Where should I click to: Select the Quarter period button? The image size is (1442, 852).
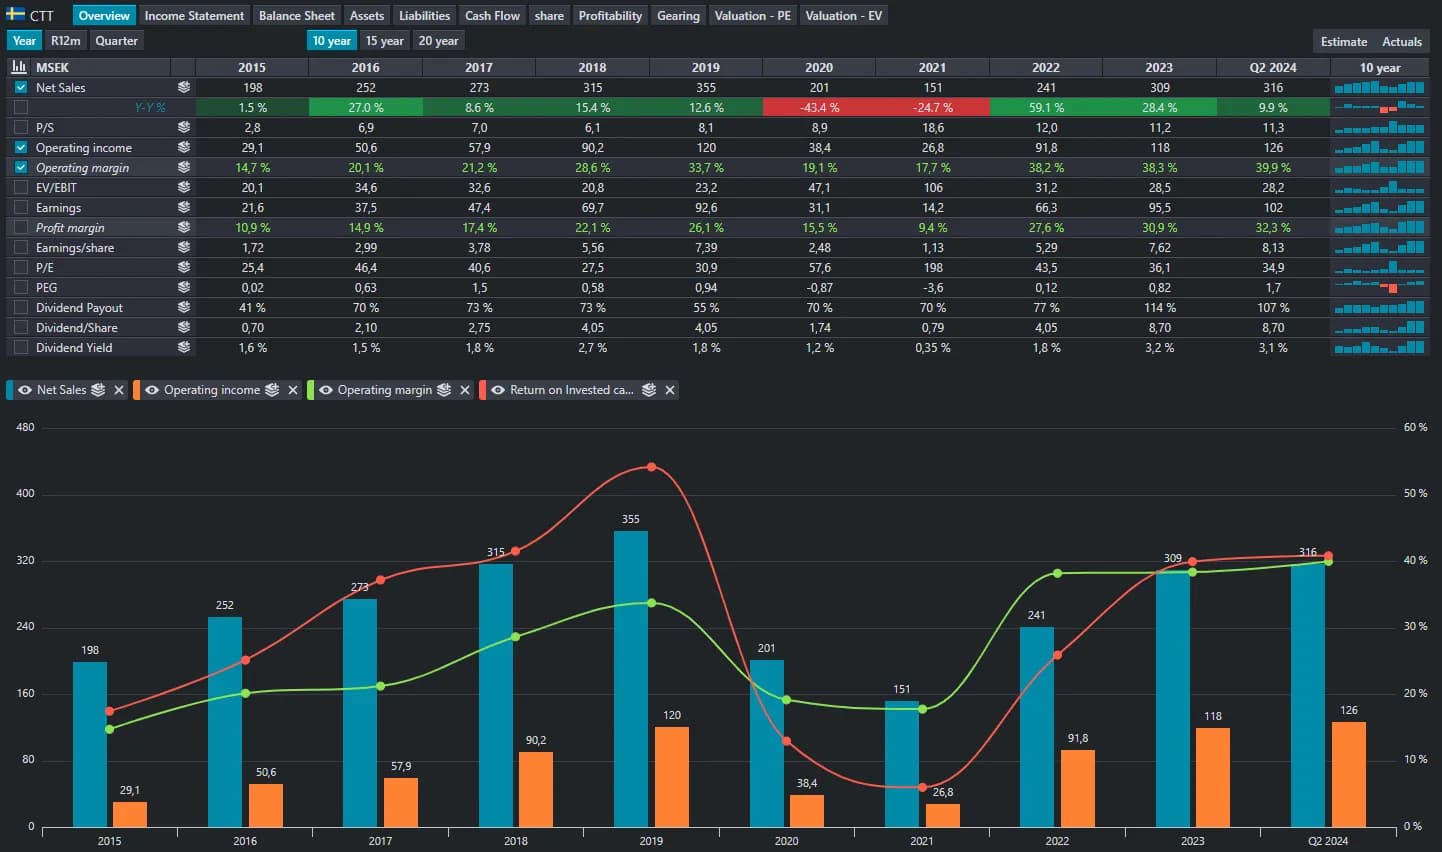click(x=117, y=40)
